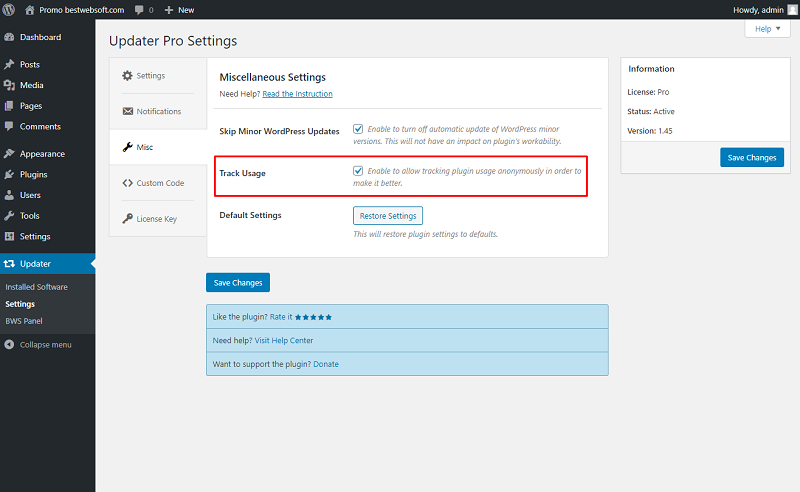This screenshot has height=492, width=800.
Task: Open Installed Software submenu item
Action: pyautogui.click(x=36, y=287)
